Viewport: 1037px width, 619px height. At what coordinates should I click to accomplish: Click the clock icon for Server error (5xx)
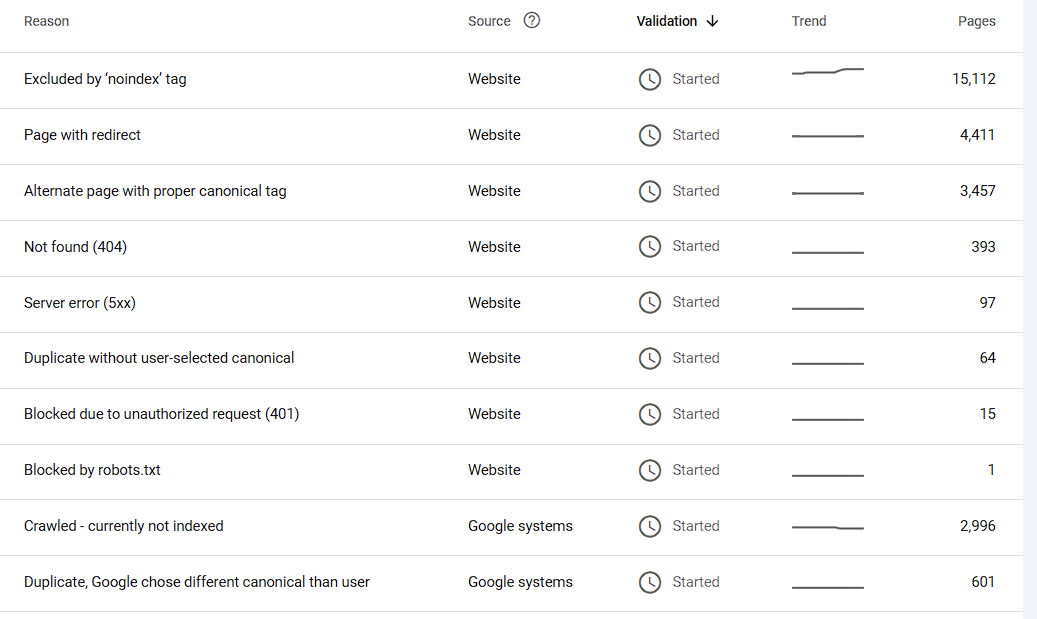point(650,302)
